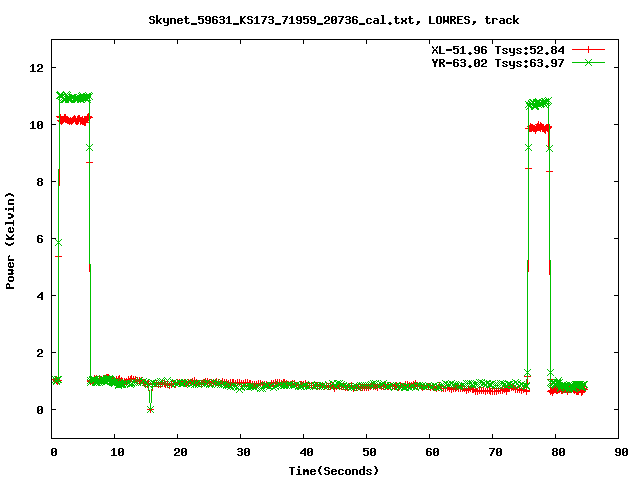This screenshot has width=640, height=480.
Task: Click x-axis tick label 60
Action: point(432,452)
